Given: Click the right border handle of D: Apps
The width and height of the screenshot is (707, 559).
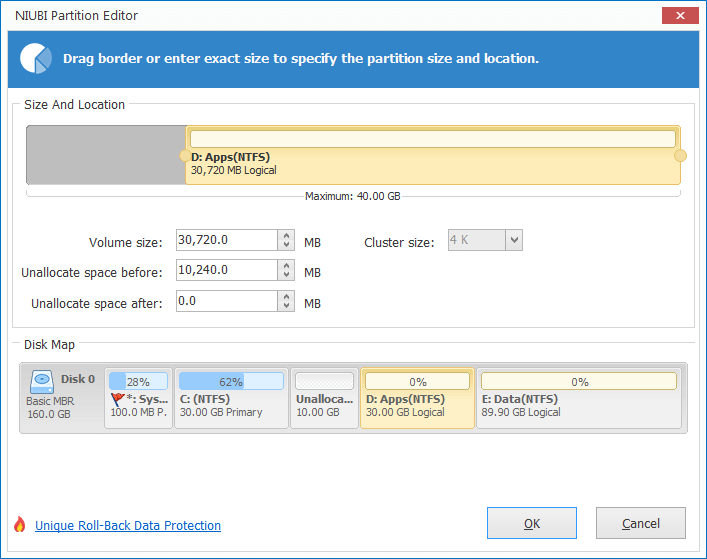Looking at the screenshot, I should pos(680,156).
